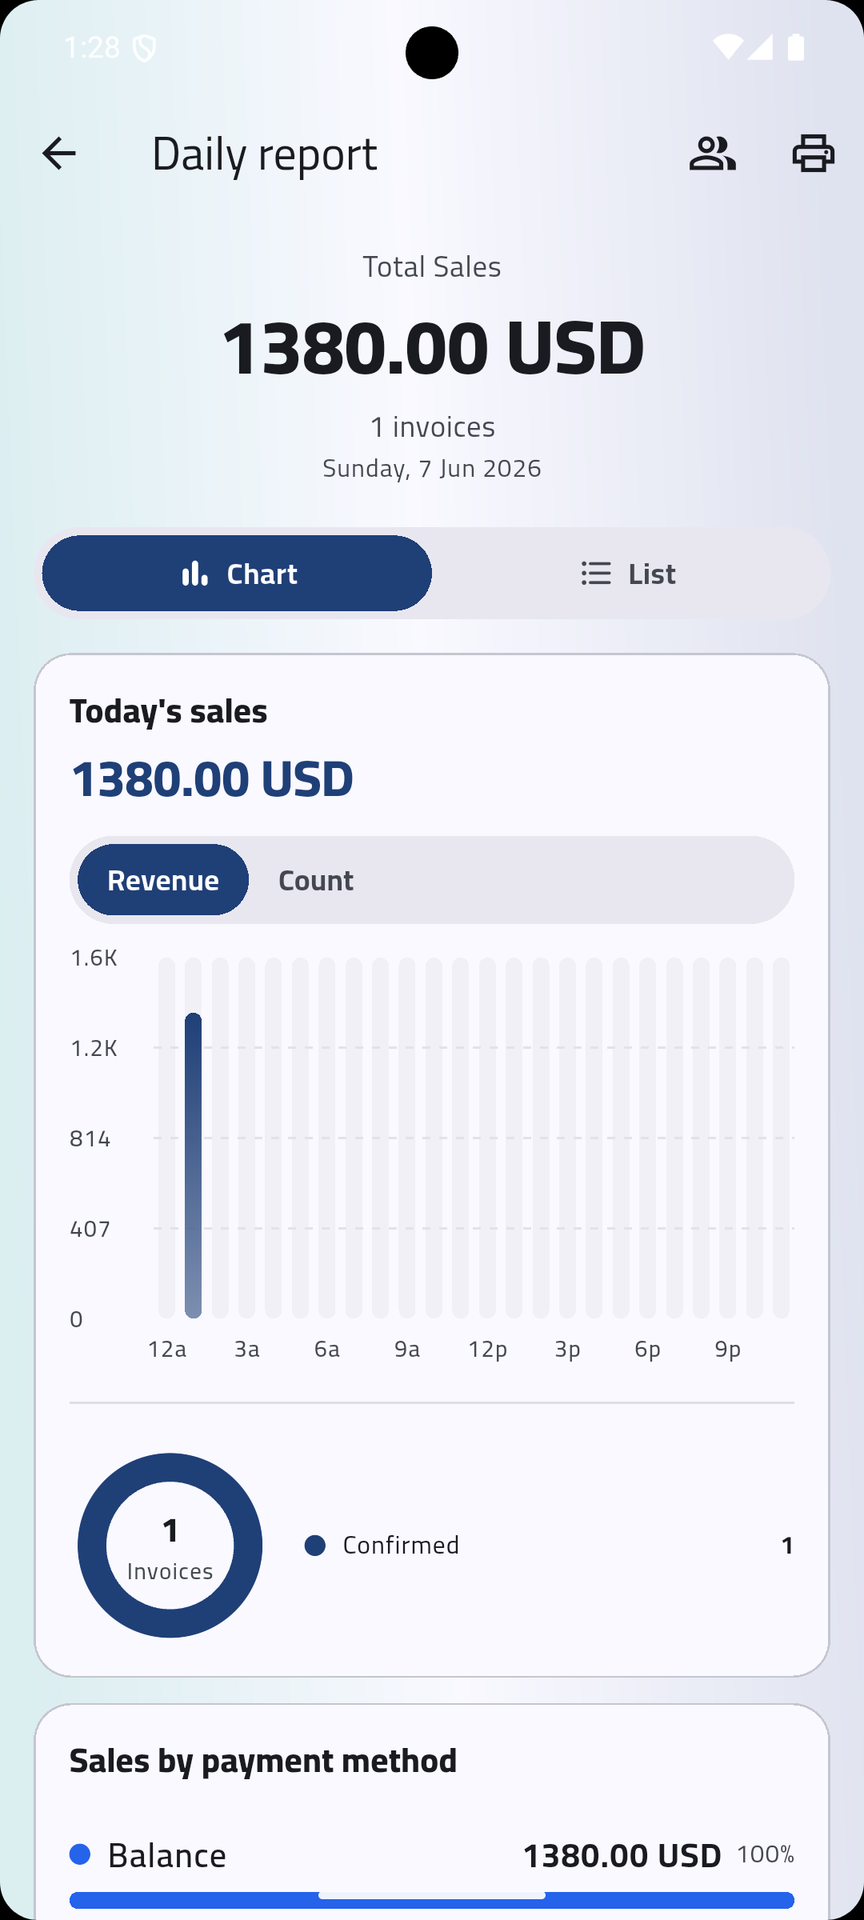Image resolution: width=864 pixels, height=1920 pixels.
Task: Tap the 12p axis label
Action: [x=488, y=1349]
